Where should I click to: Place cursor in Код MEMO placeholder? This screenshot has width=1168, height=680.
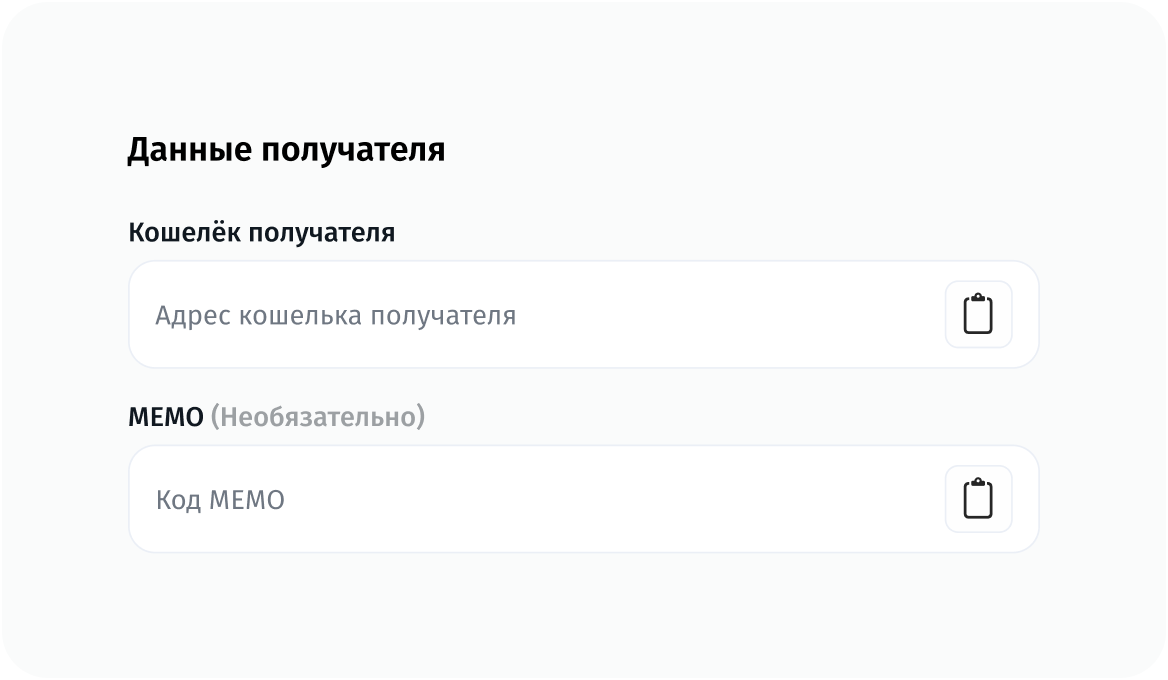(220, 500)
